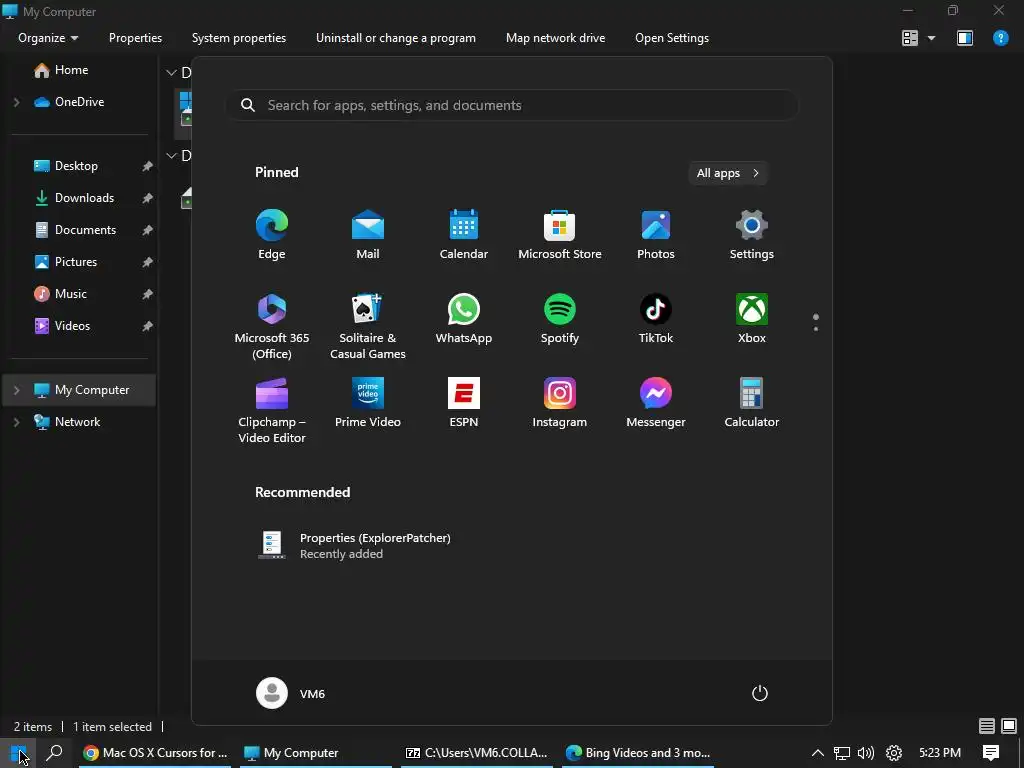Open the Instagram app
The width and height of the screenshot is (1024, 768).
click(560, 404)
